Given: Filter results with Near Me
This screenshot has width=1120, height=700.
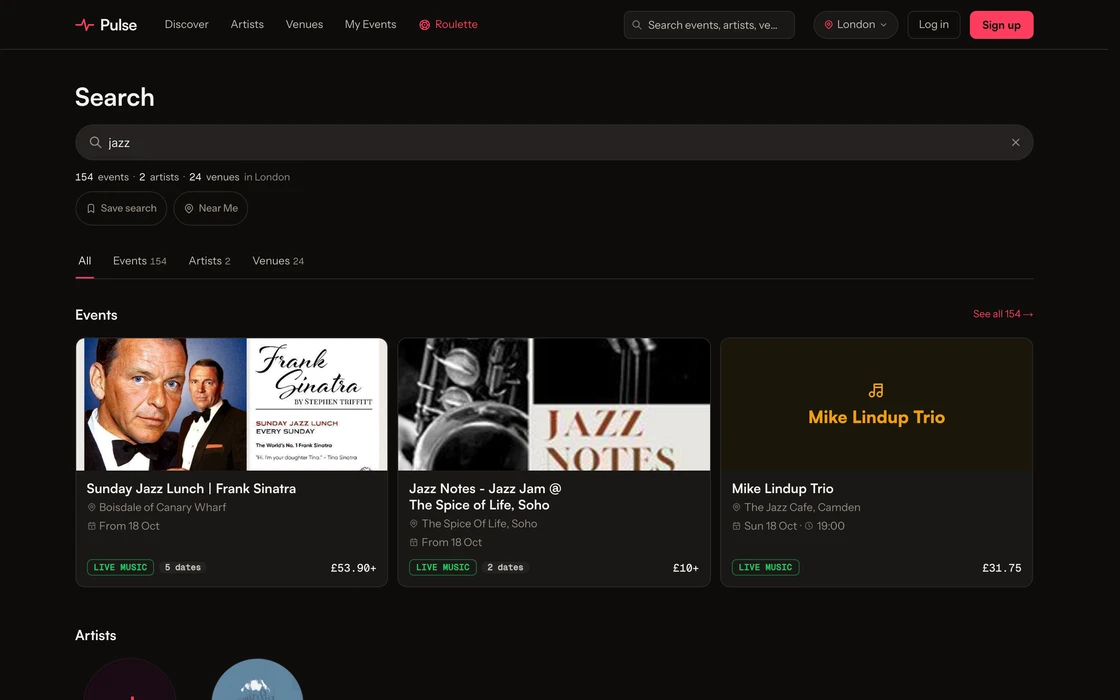Looking at the screenshot, I should click(x=211, y=209).
